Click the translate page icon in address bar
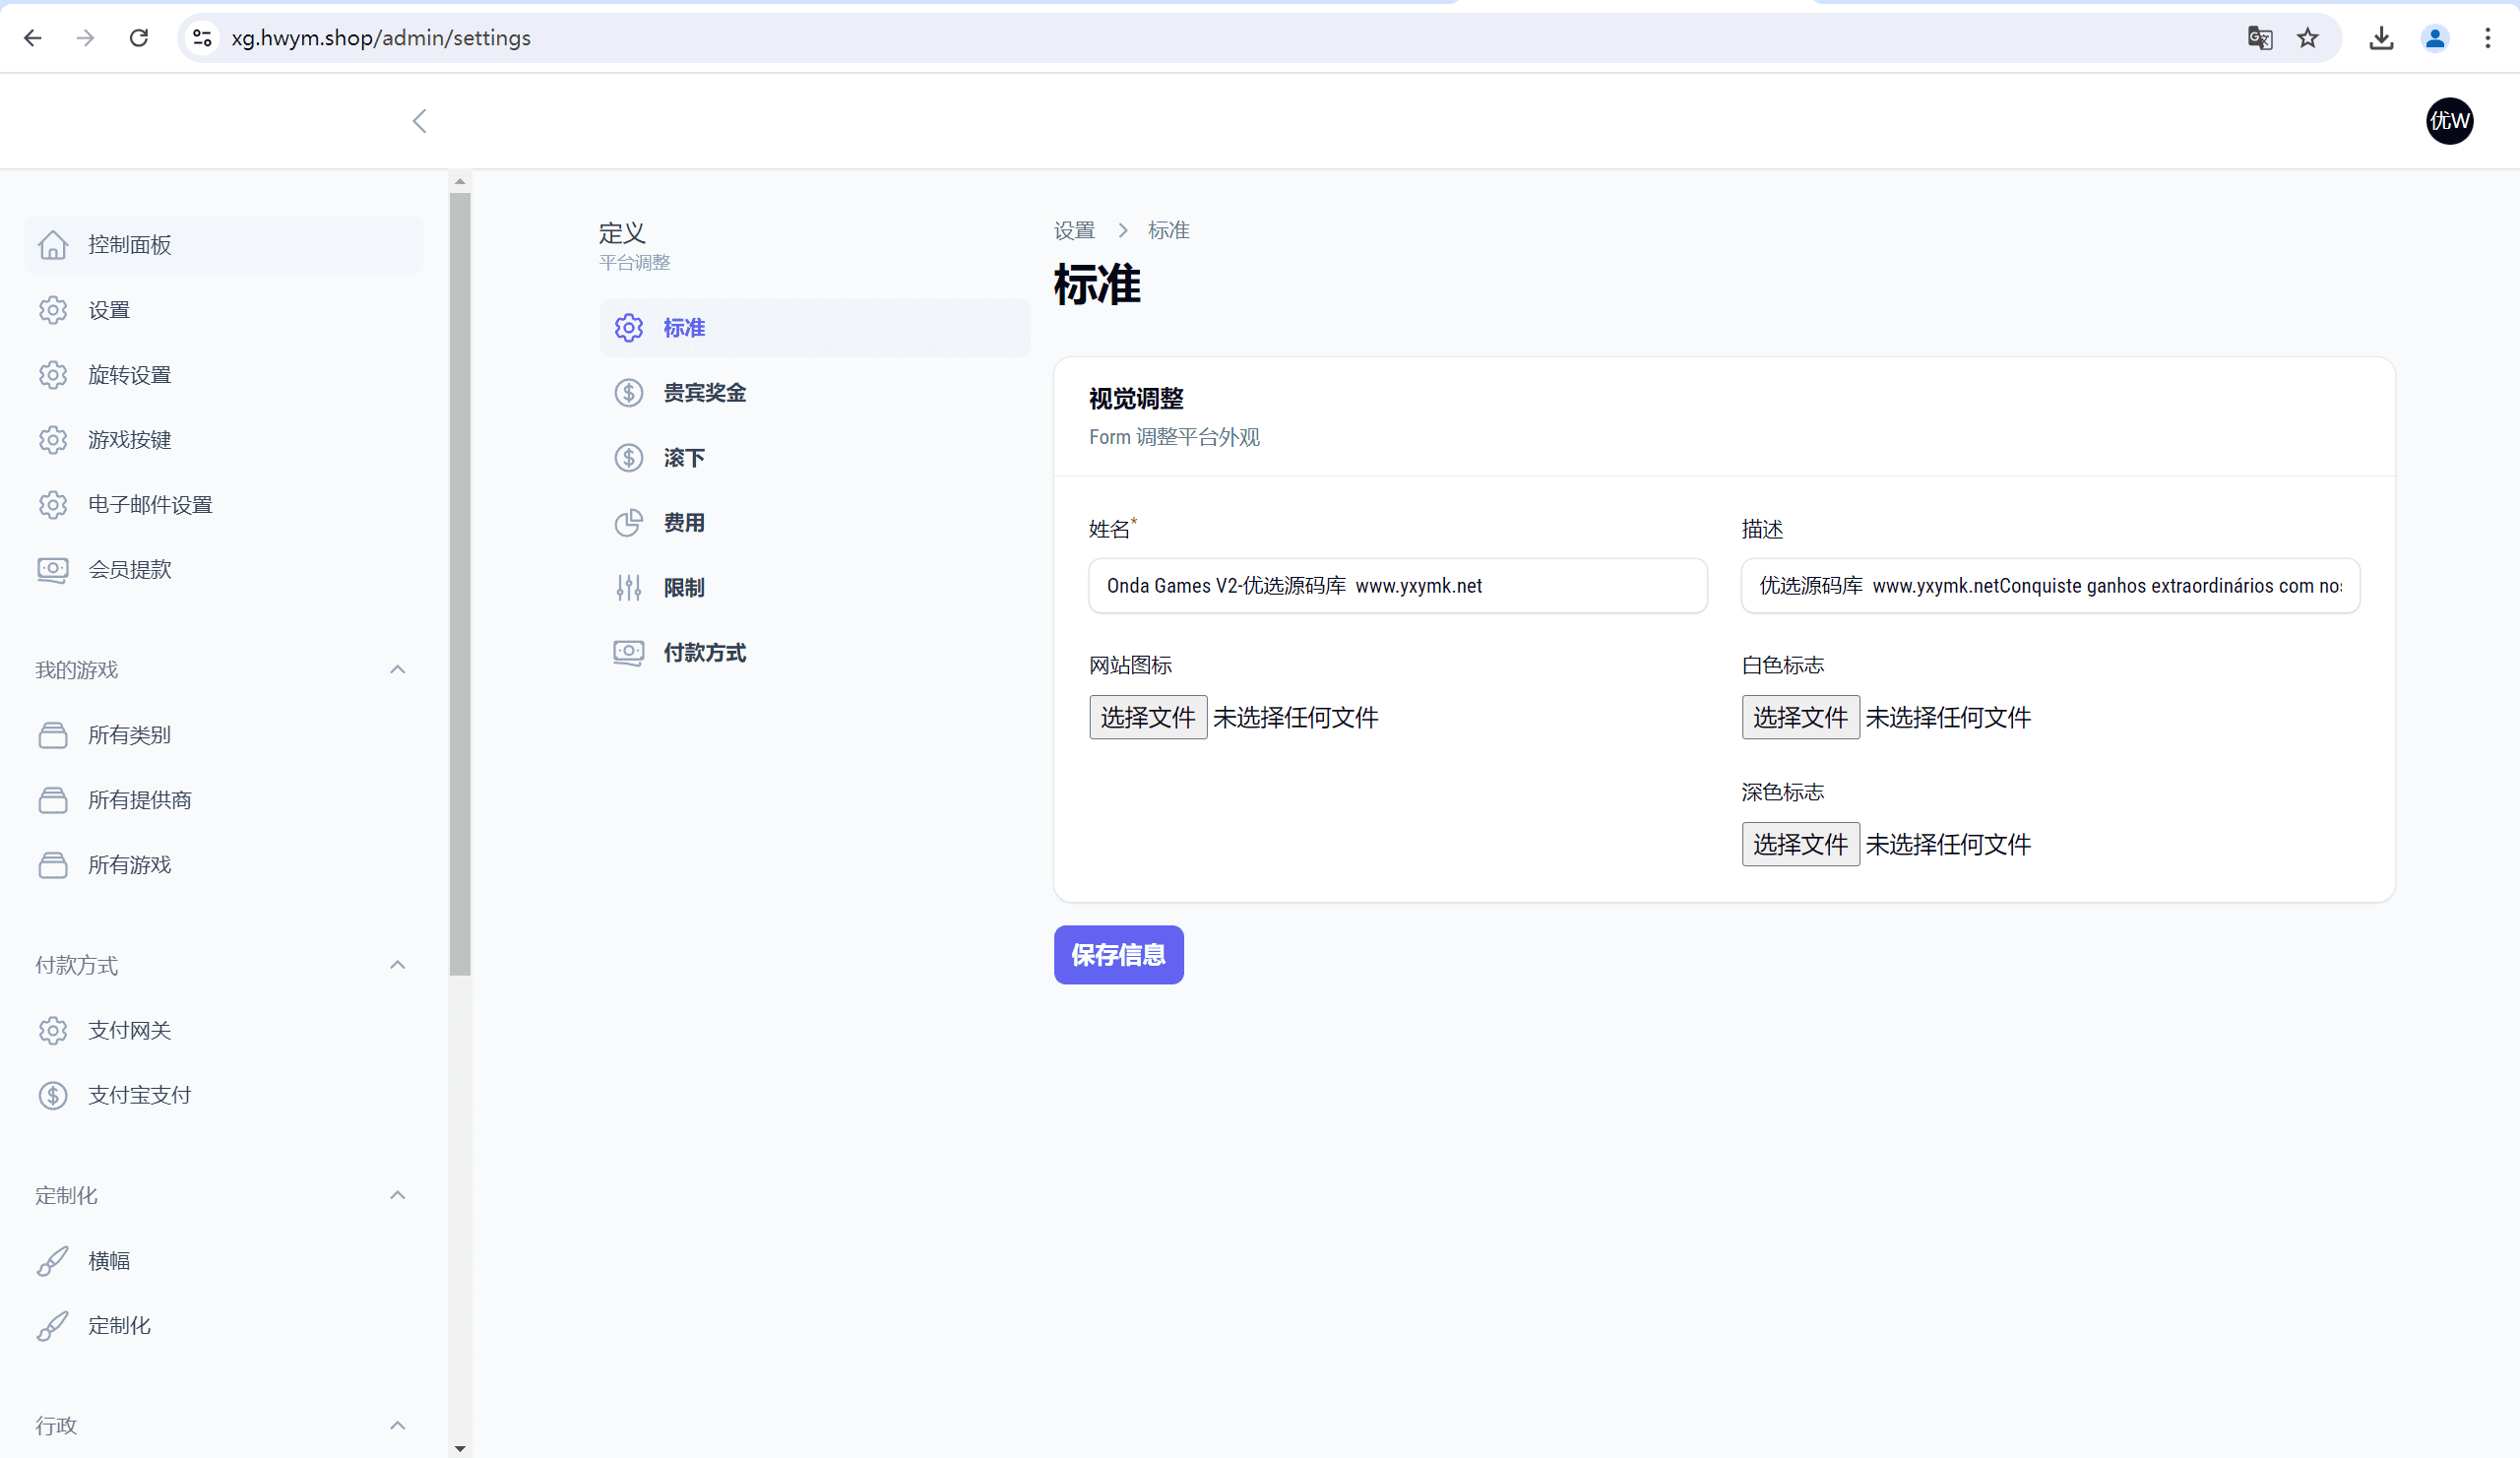The height and width of the screenshot is (1458, 2520). [2259, 38]
